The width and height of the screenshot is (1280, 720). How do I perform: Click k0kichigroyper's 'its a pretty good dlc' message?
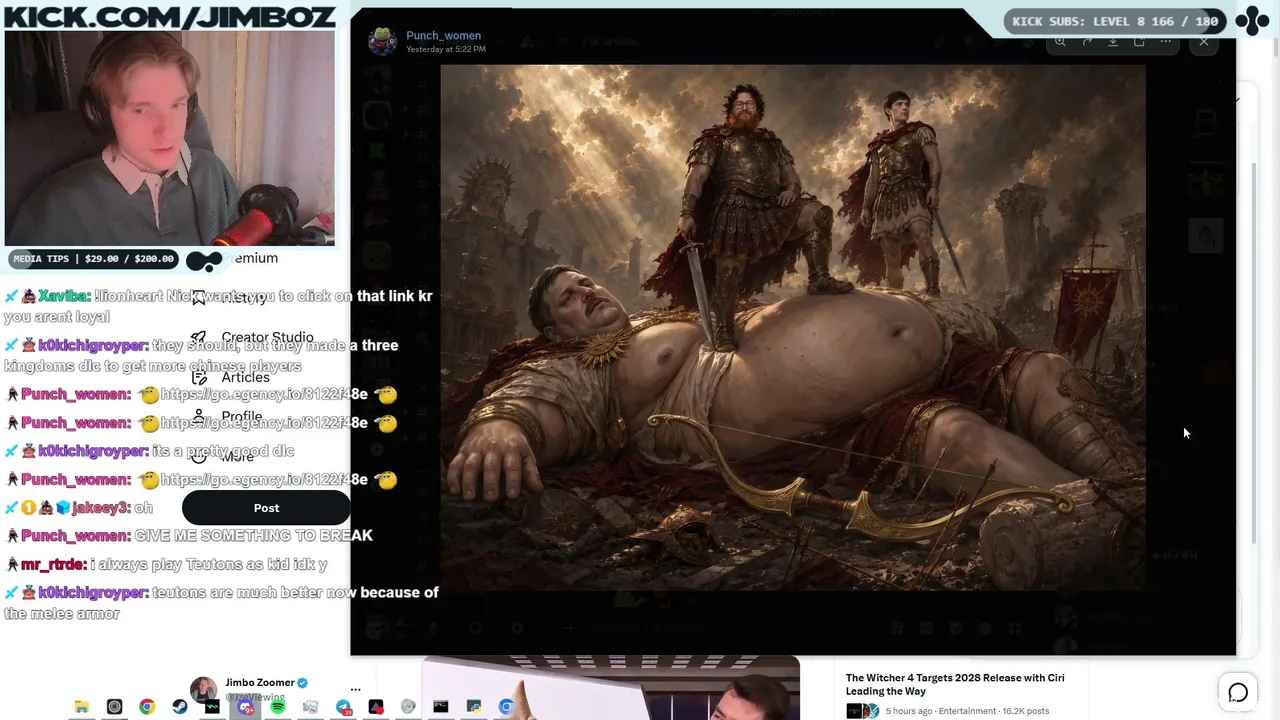pyautogui.click(x=223, y=451)
